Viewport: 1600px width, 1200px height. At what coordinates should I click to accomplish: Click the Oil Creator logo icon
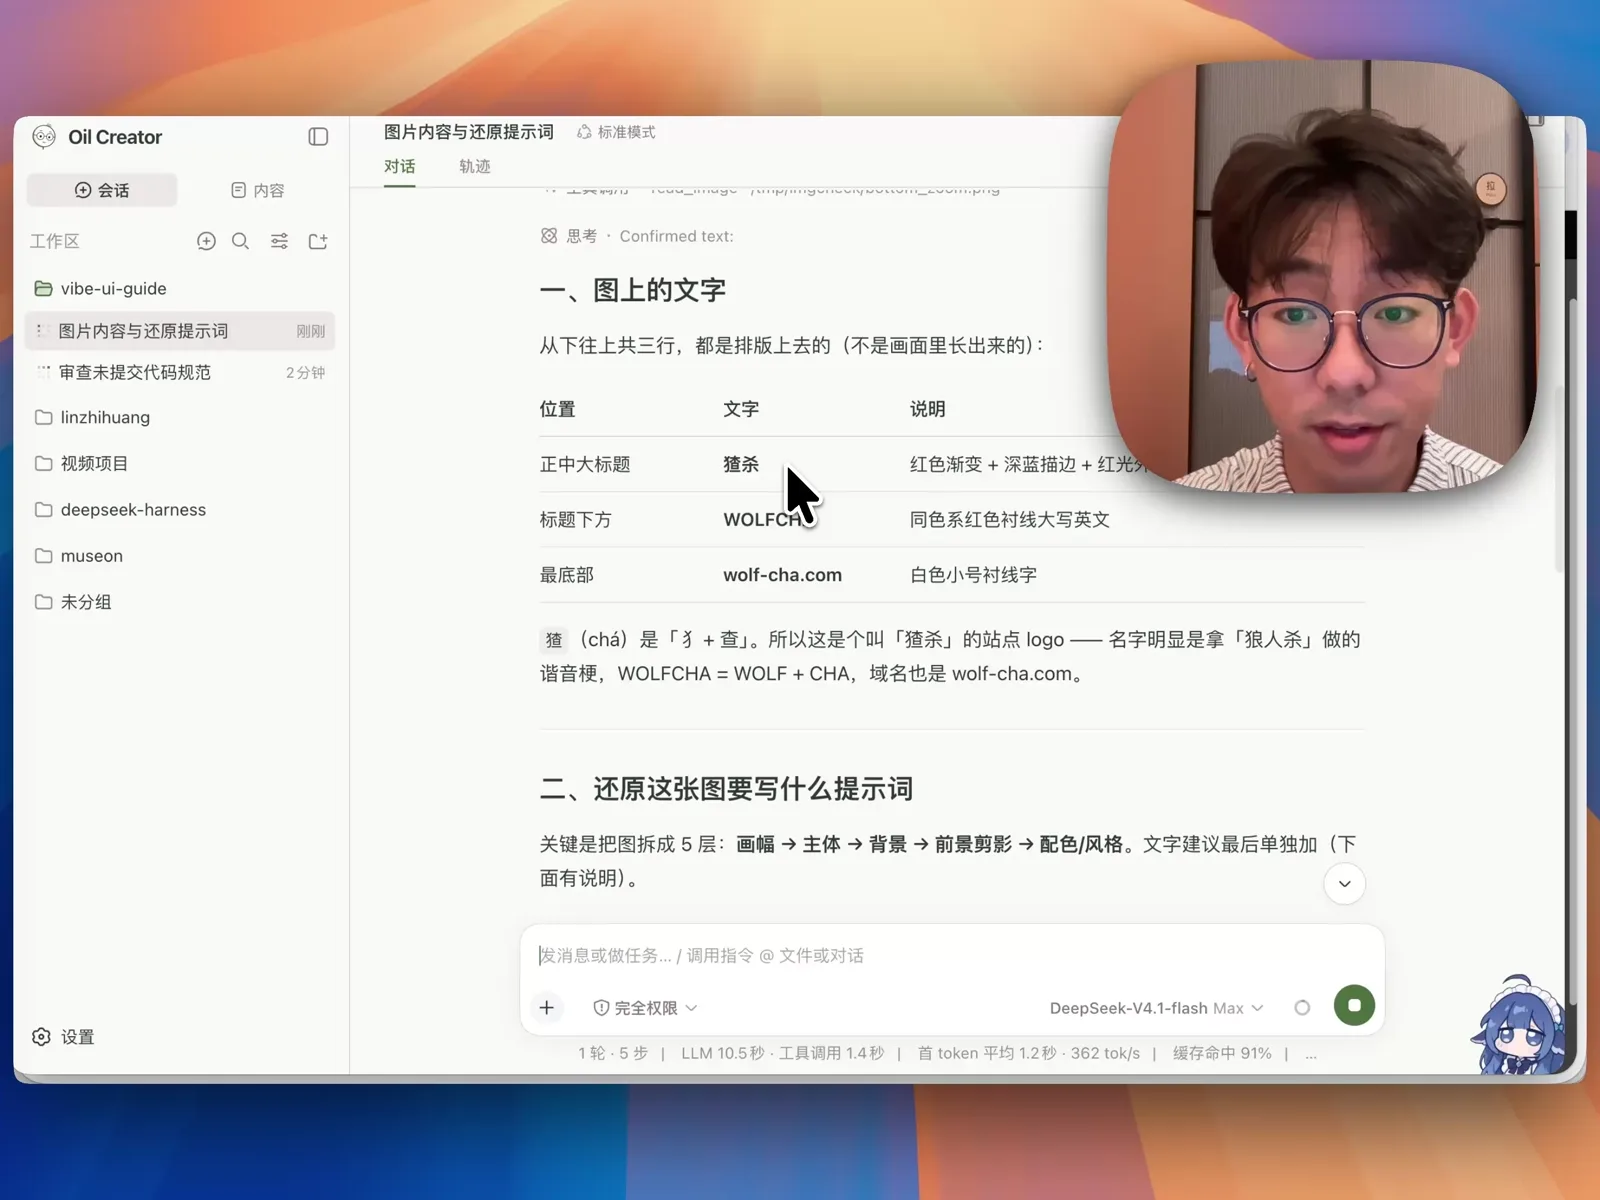point(44,137)
